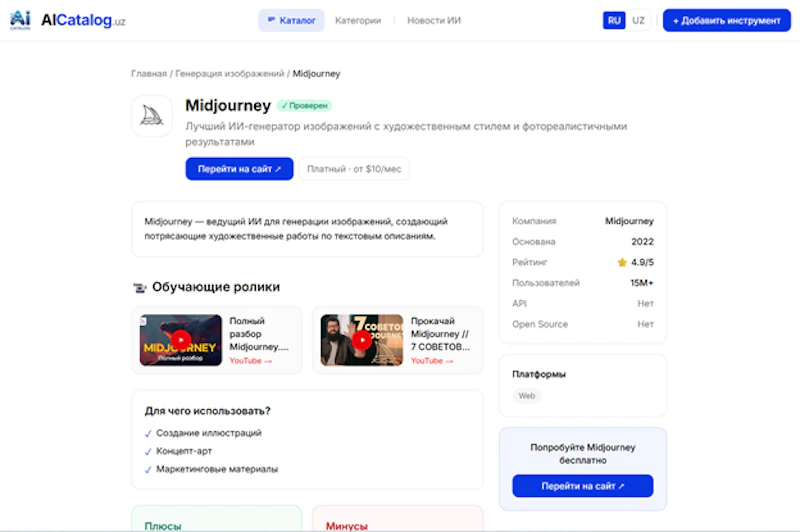Click the 15M+ users value

click(x=642, y=283)
